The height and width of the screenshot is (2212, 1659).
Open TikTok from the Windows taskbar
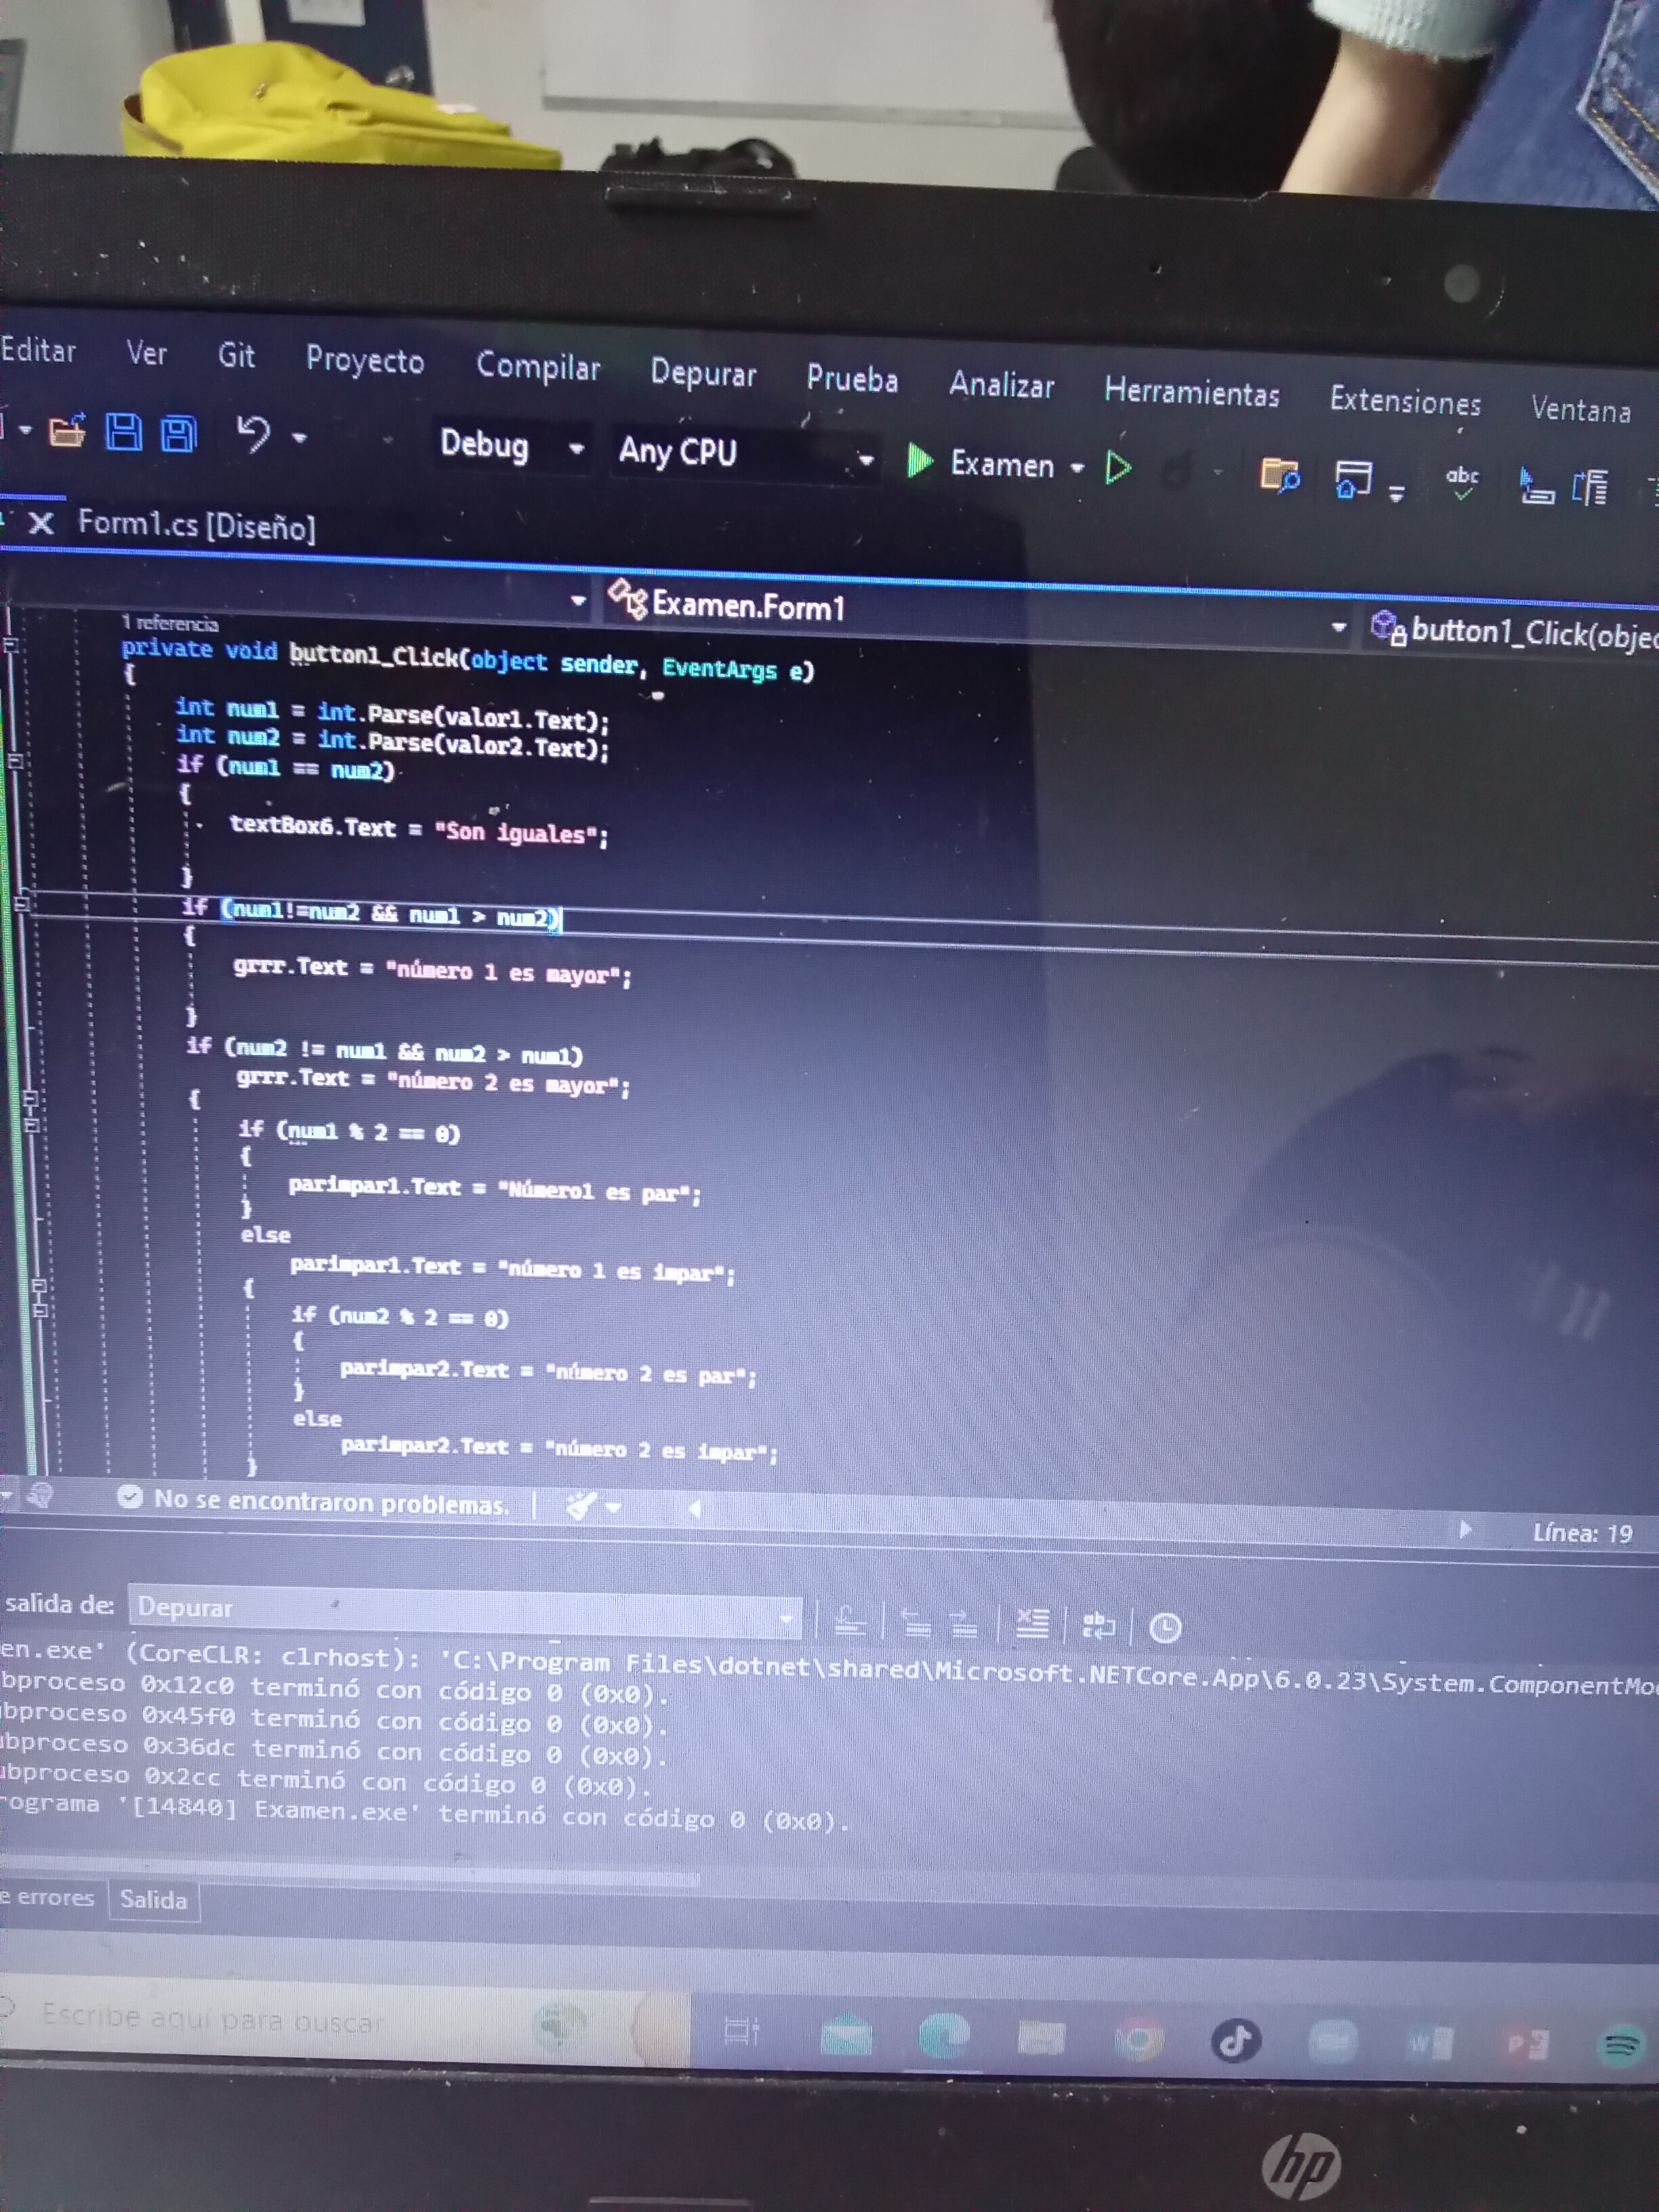1235,2040
